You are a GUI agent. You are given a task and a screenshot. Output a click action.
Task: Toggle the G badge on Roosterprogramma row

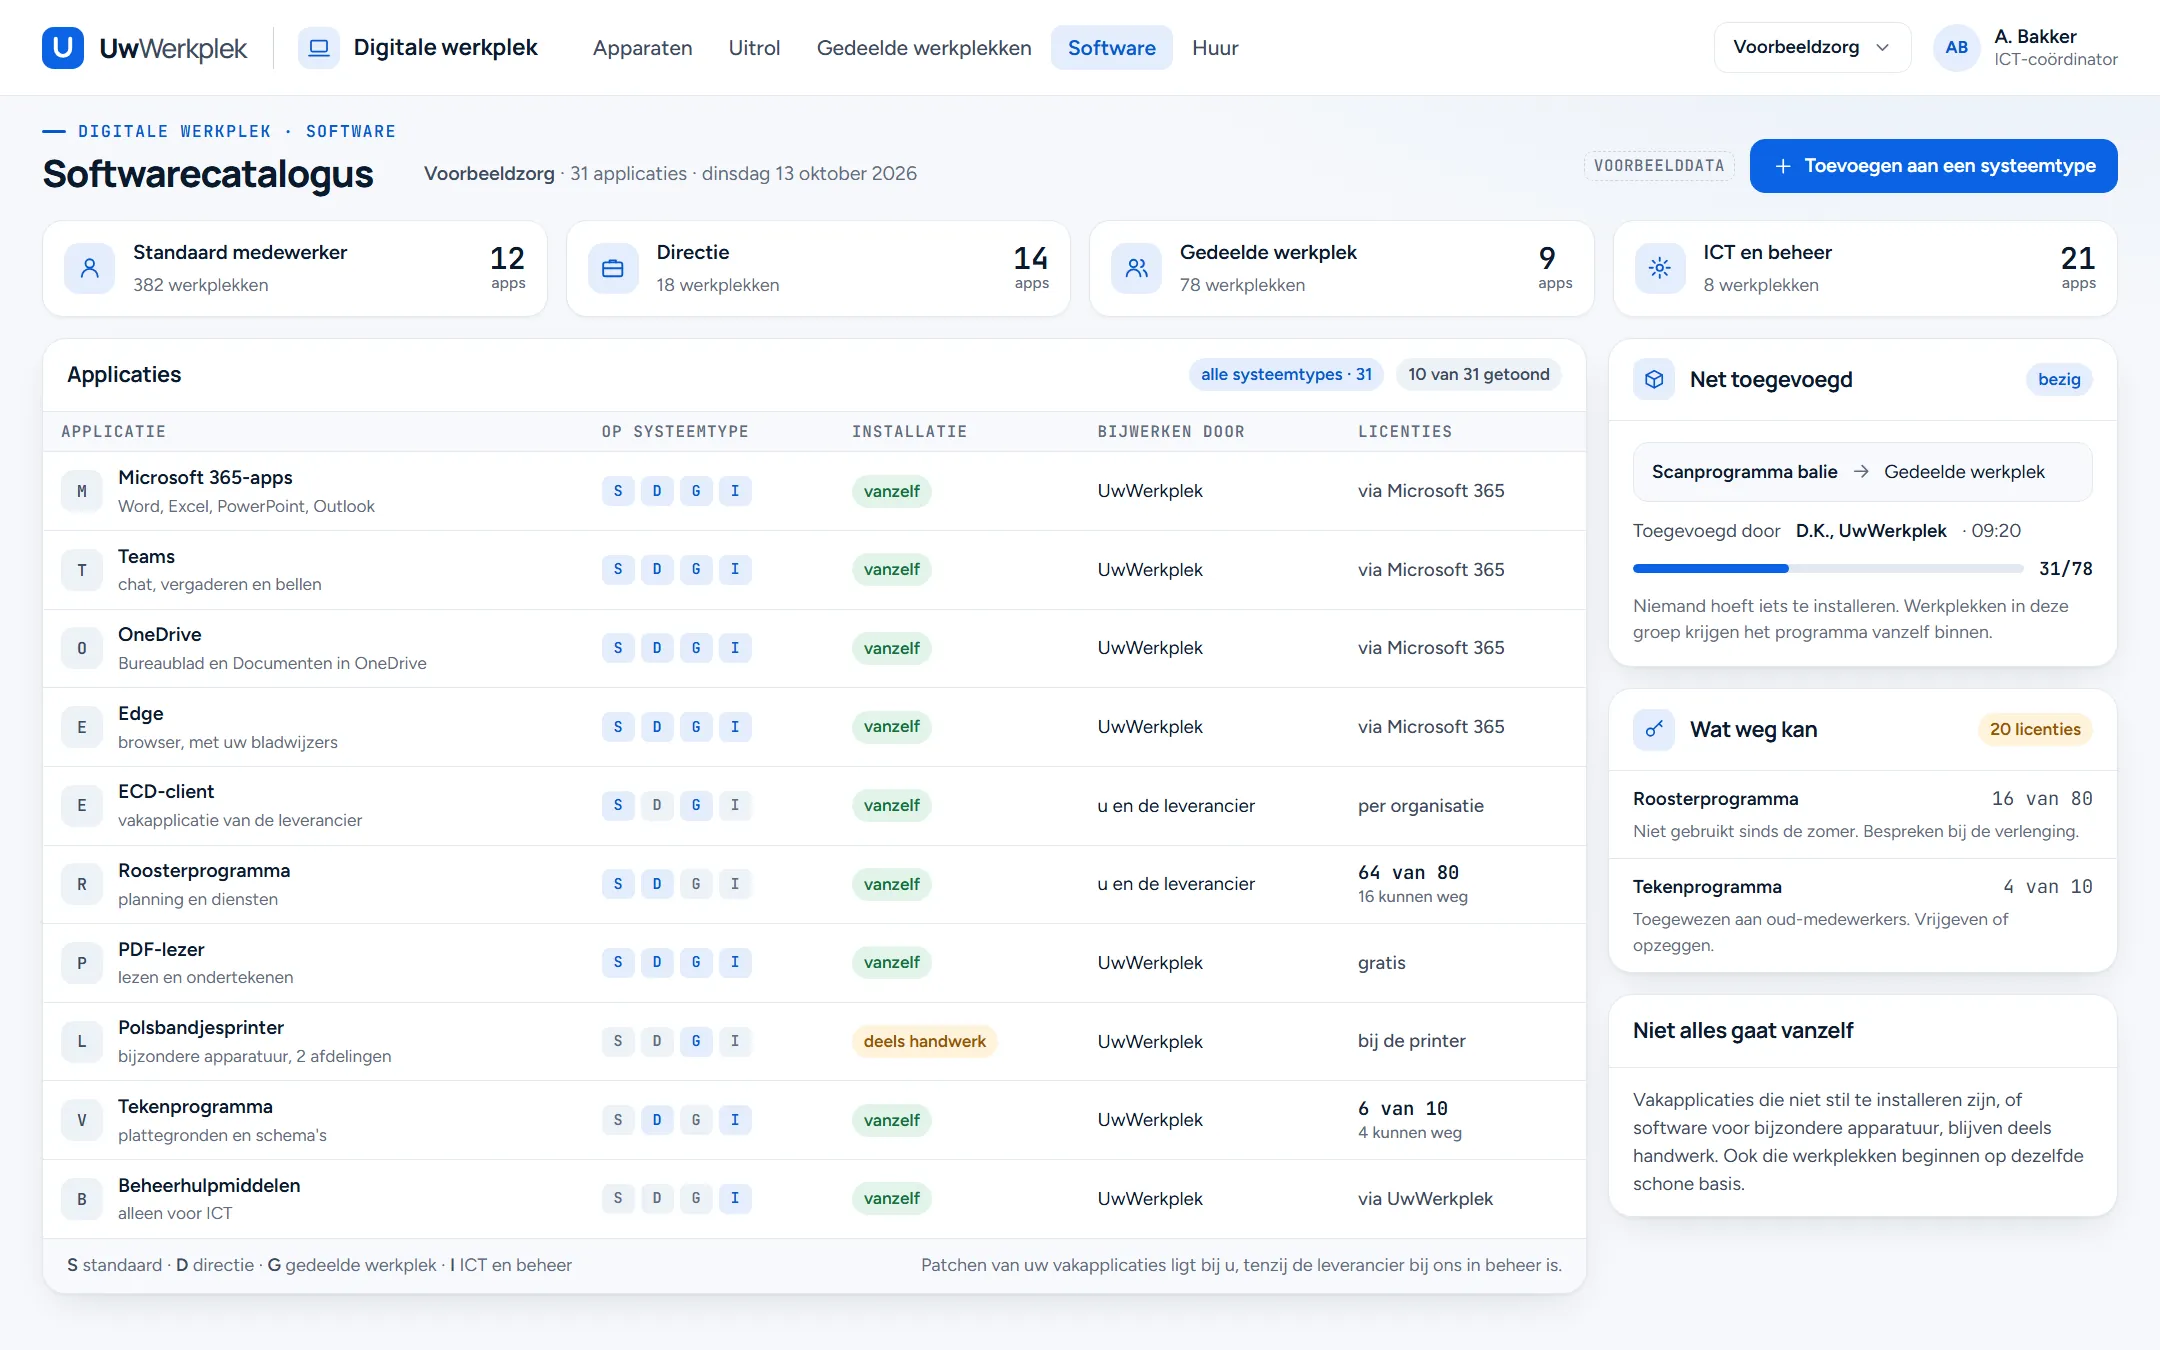pyautogui.click(x=696, y=884)
